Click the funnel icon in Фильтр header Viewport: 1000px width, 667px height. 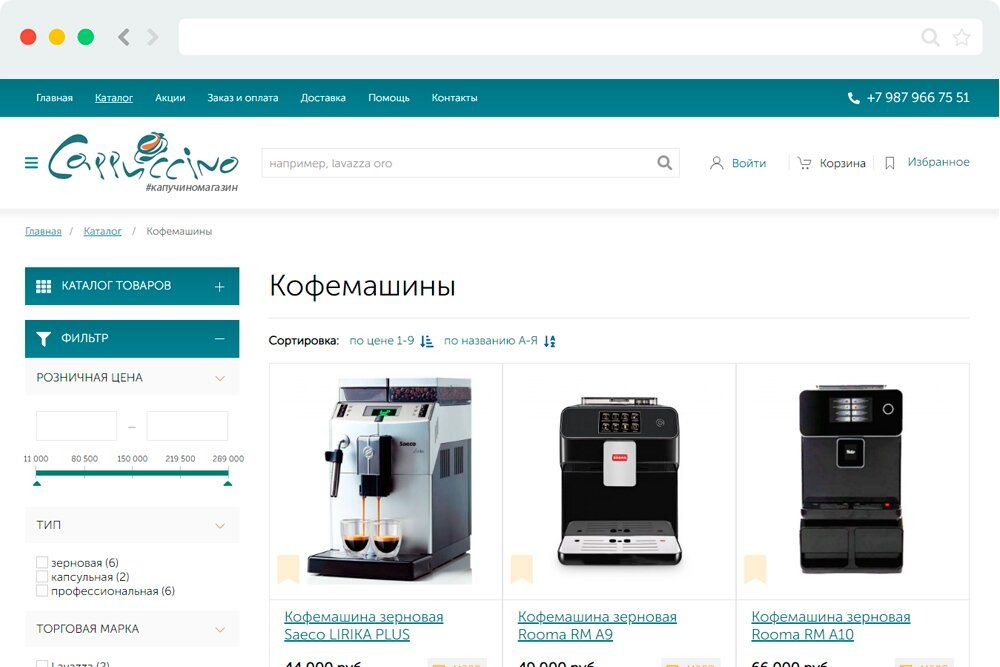[43, 339]
